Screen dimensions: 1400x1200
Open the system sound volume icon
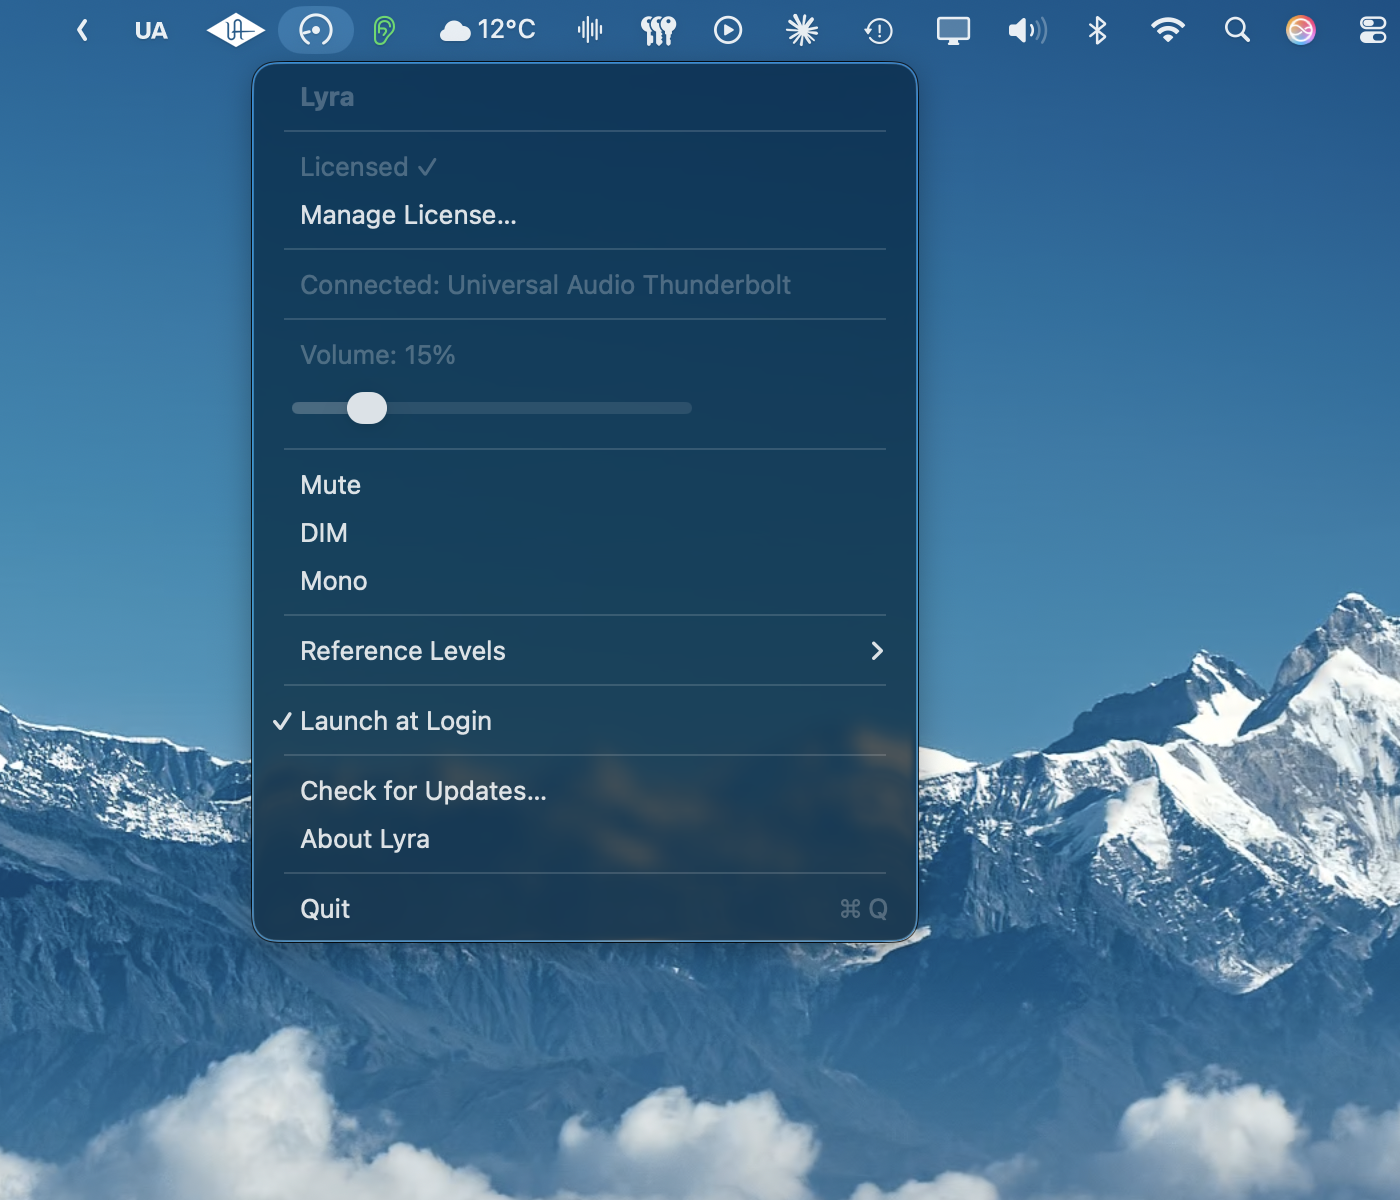(x=1027, y=31)
